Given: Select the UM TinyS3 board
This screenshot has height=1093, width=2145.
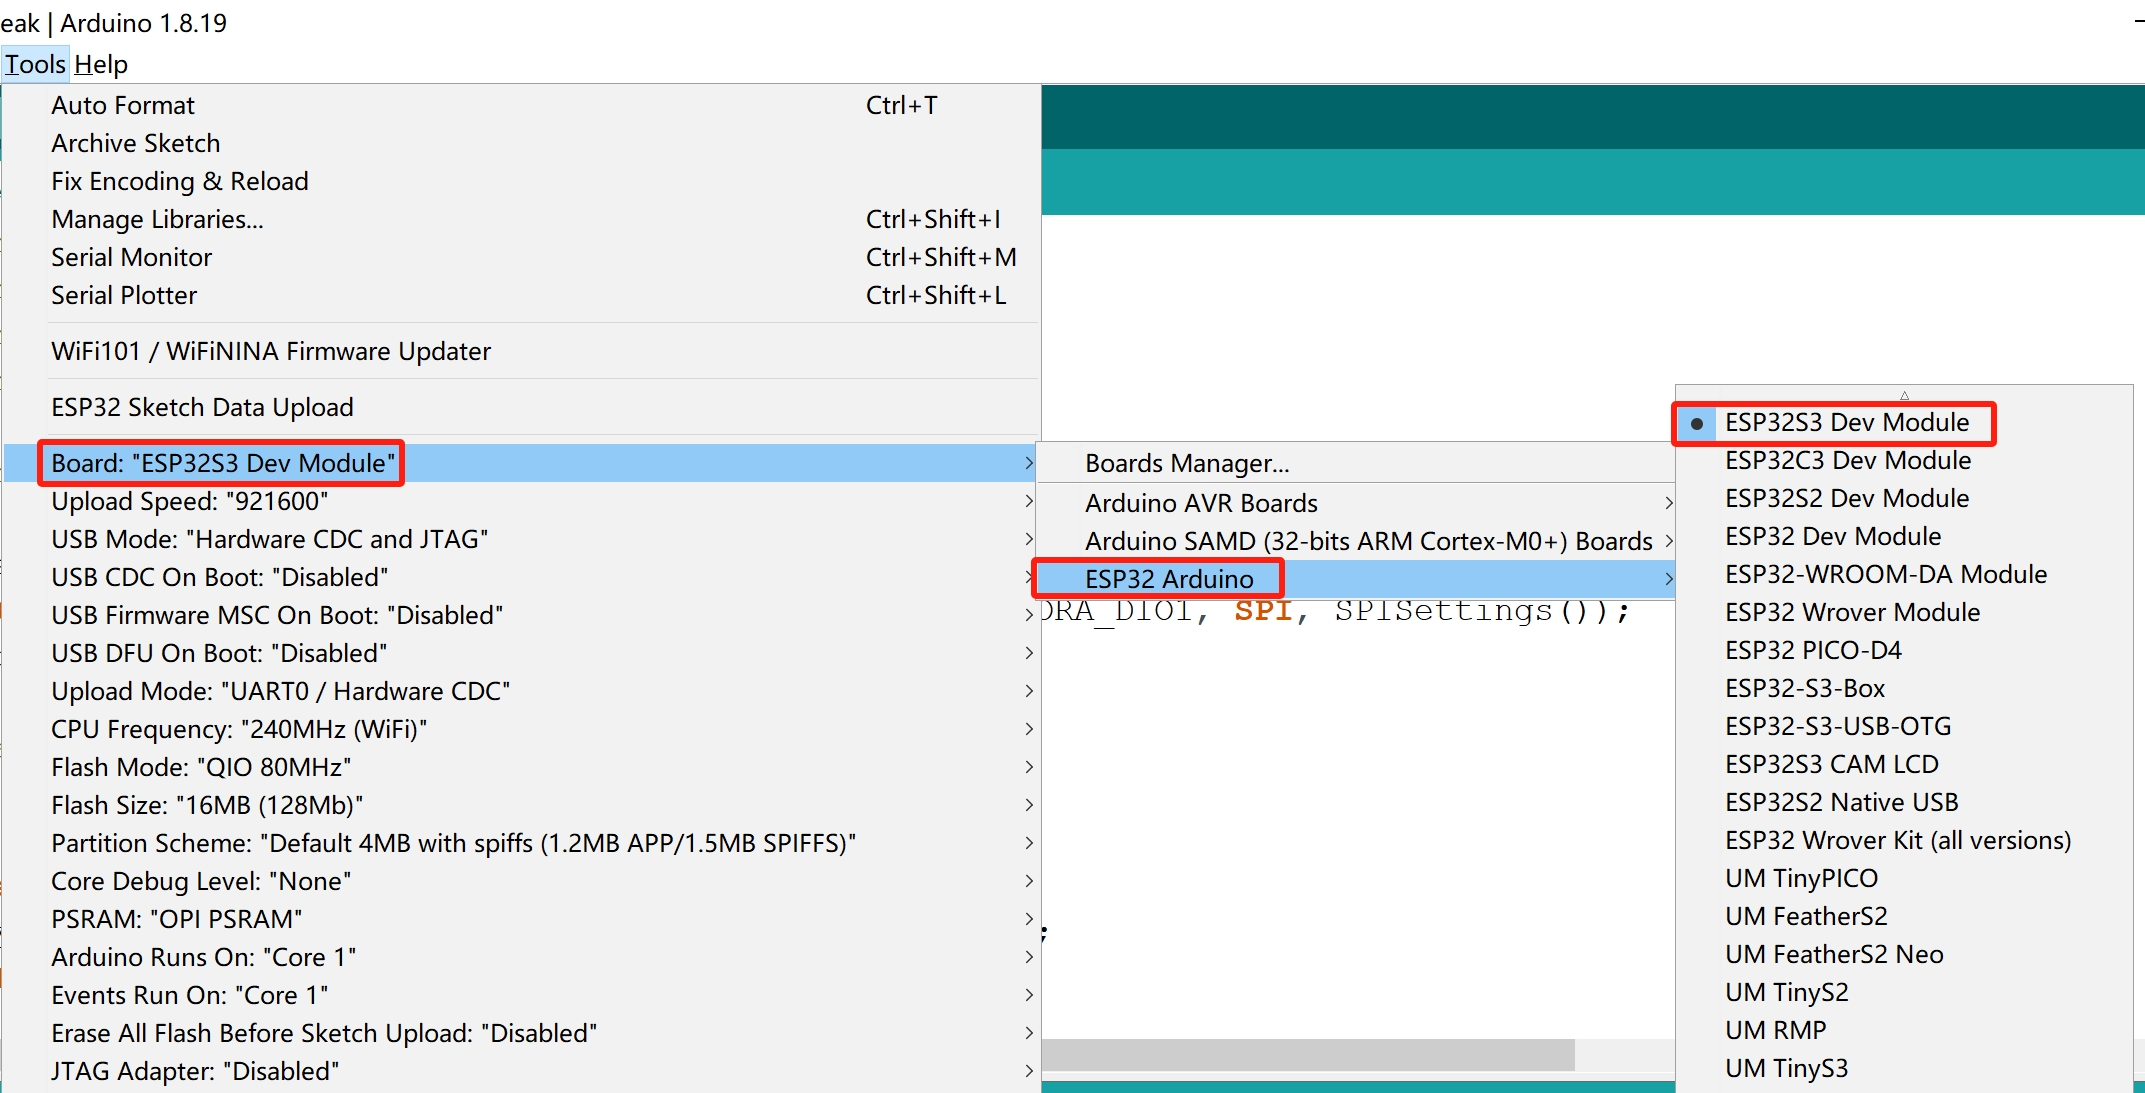Looking at the screenshot, I should pos(1904,1069).
